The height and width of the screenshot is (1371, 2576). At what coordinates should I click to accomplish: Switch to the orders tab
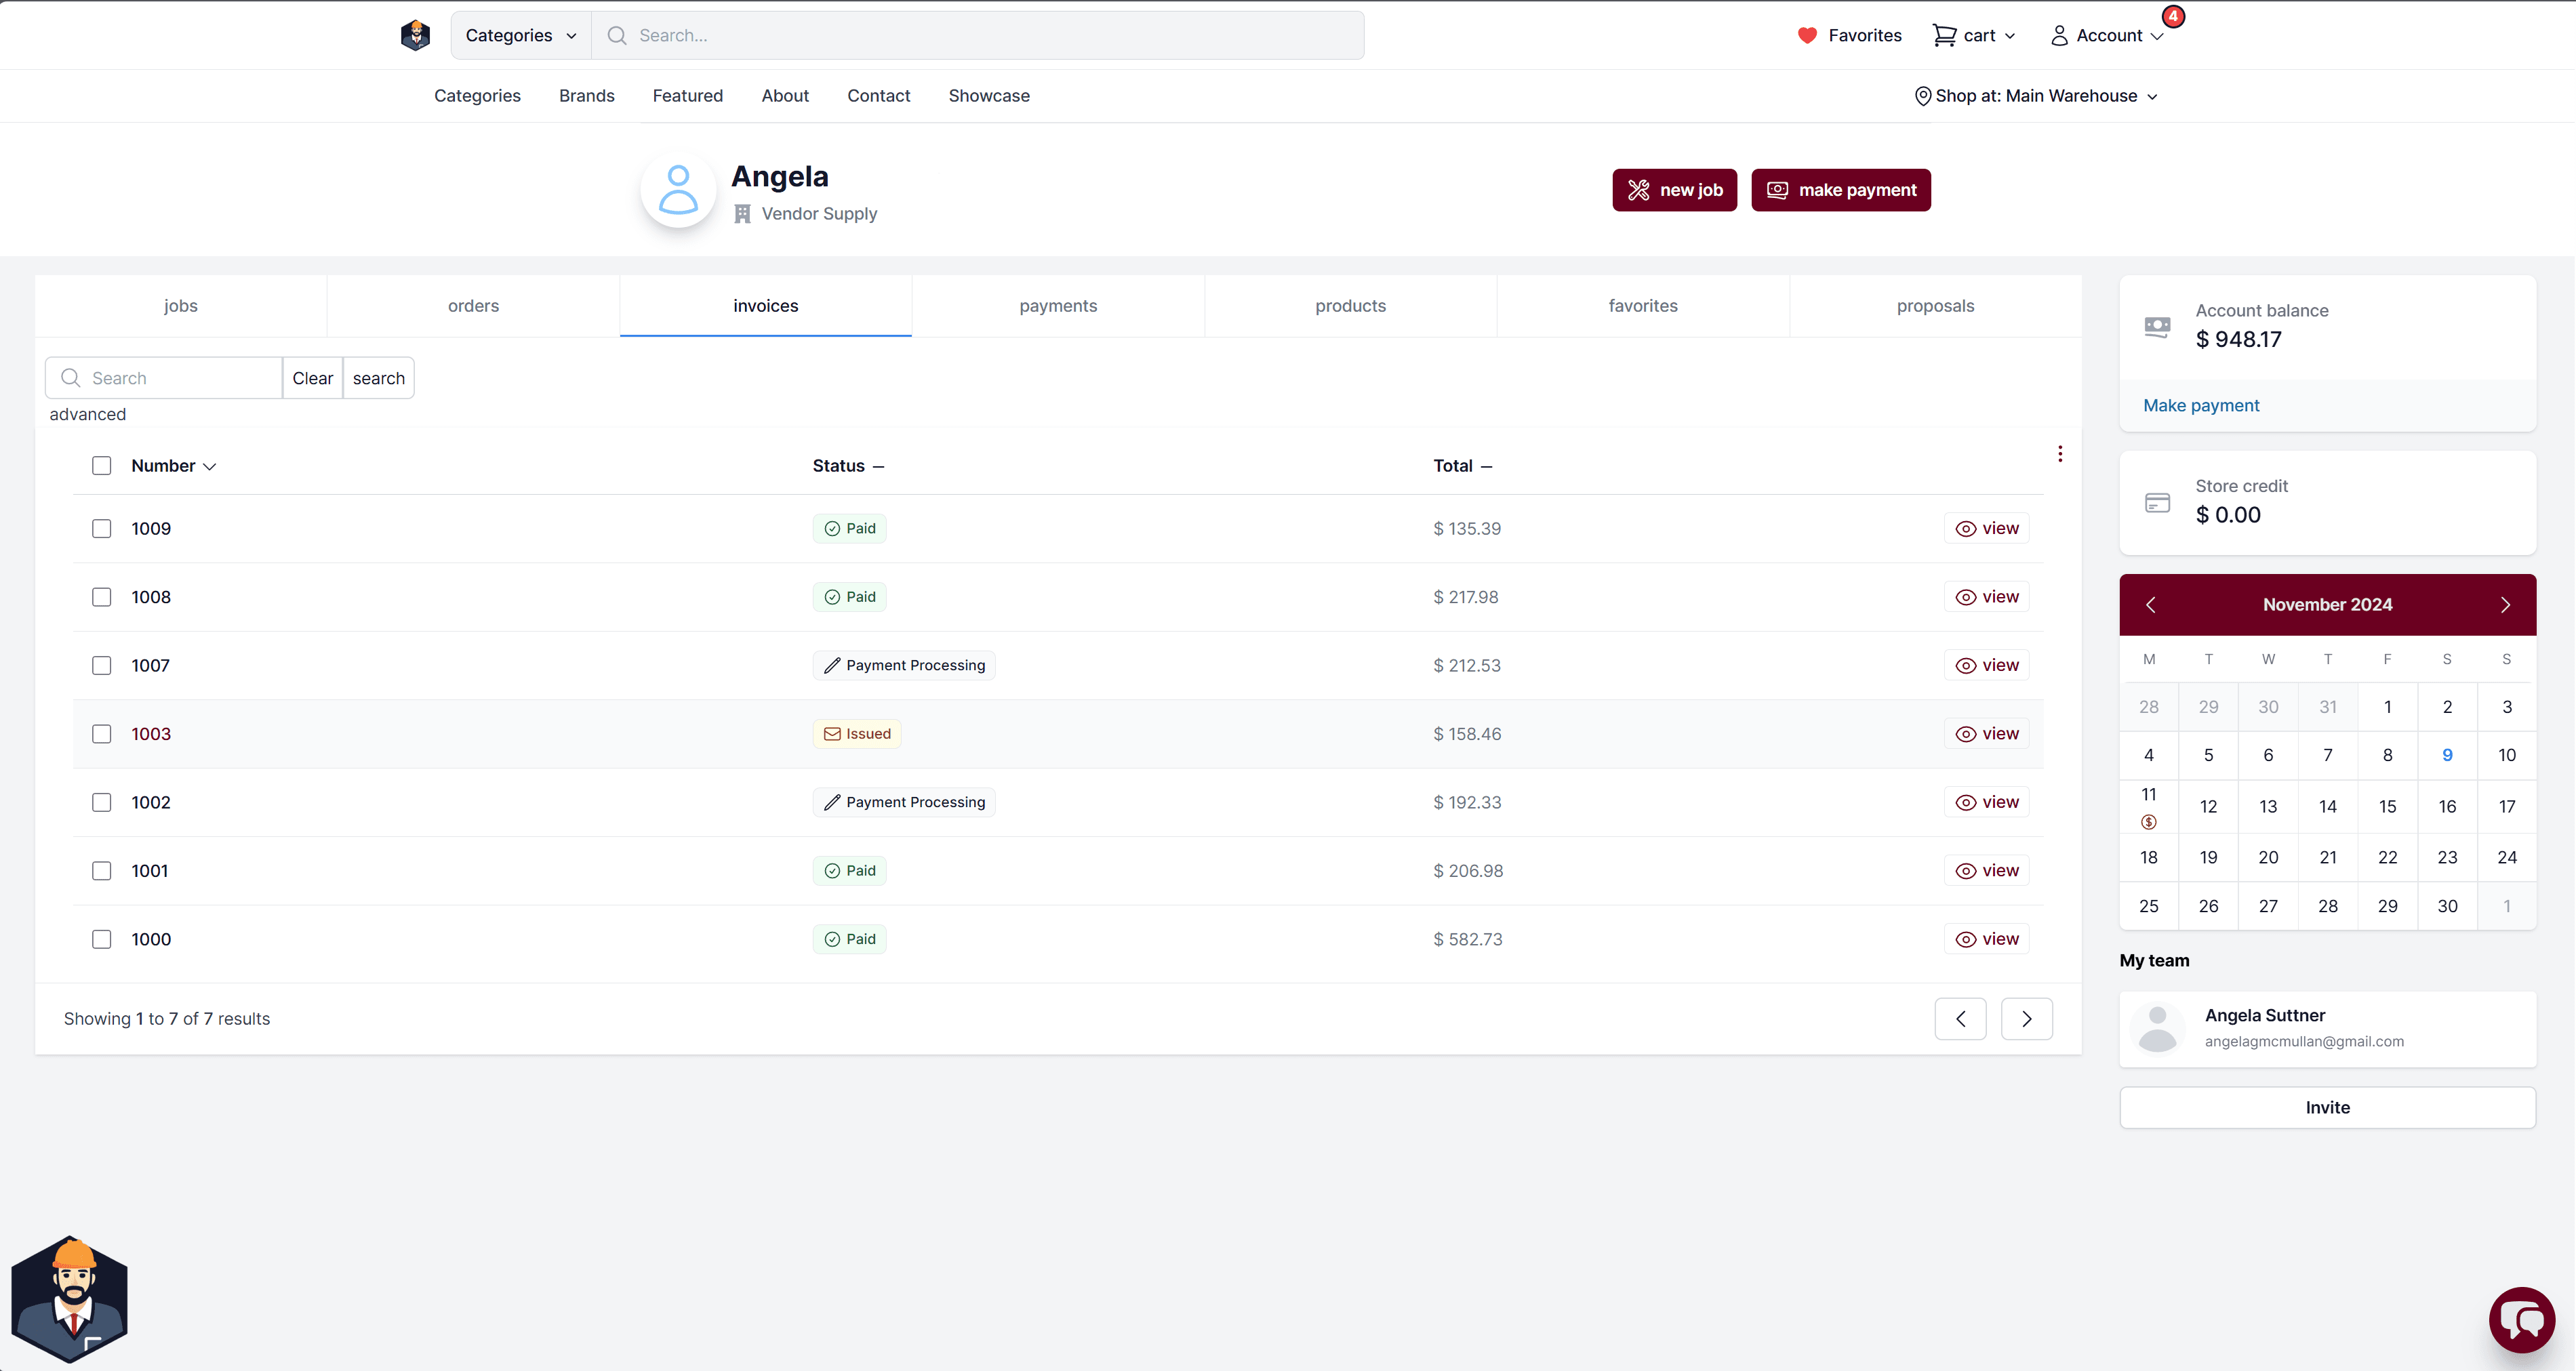[x=473, y=306]
